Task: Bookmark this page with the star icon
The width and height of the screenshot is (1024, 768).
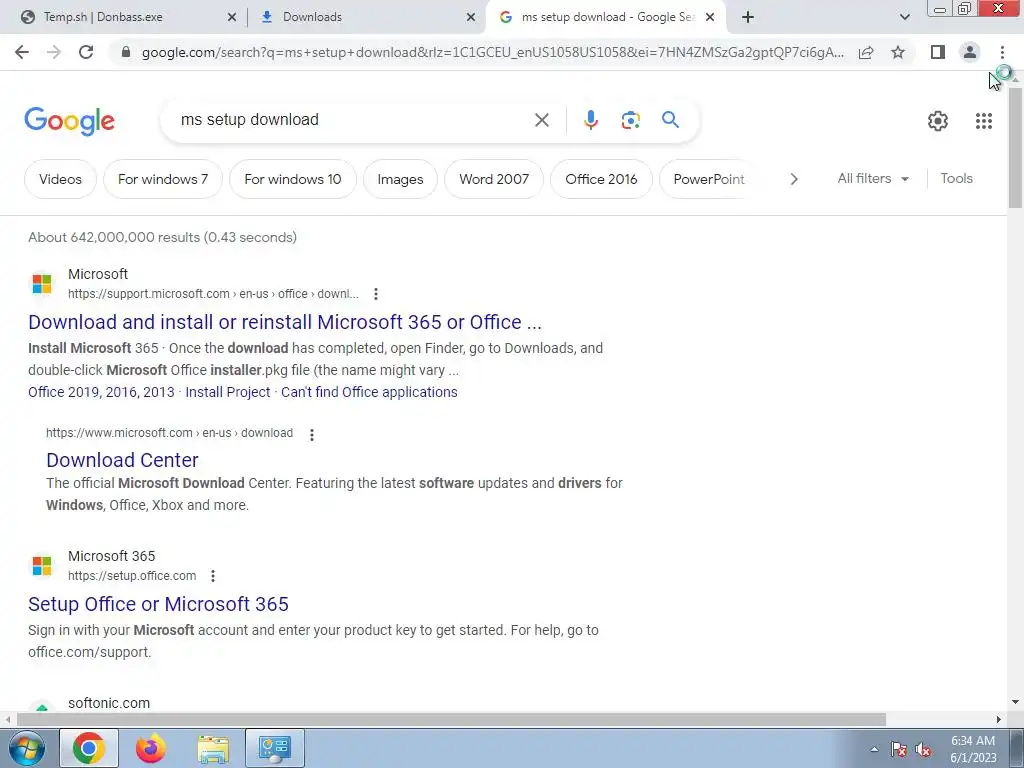Action: 898,52
